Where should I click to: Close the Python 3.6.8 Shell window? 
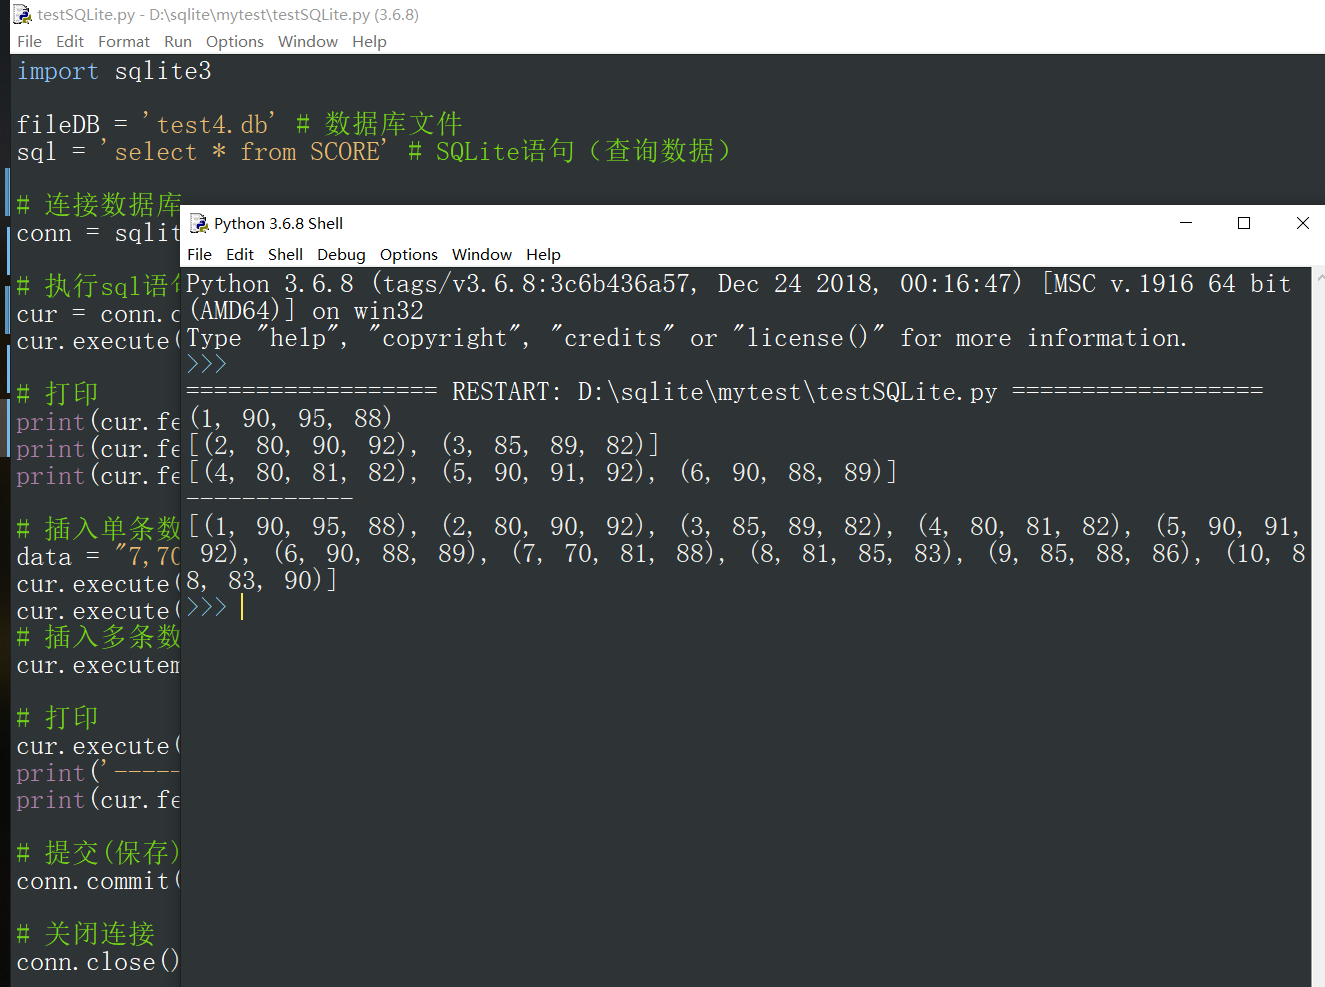click(x=1302, y=223)
